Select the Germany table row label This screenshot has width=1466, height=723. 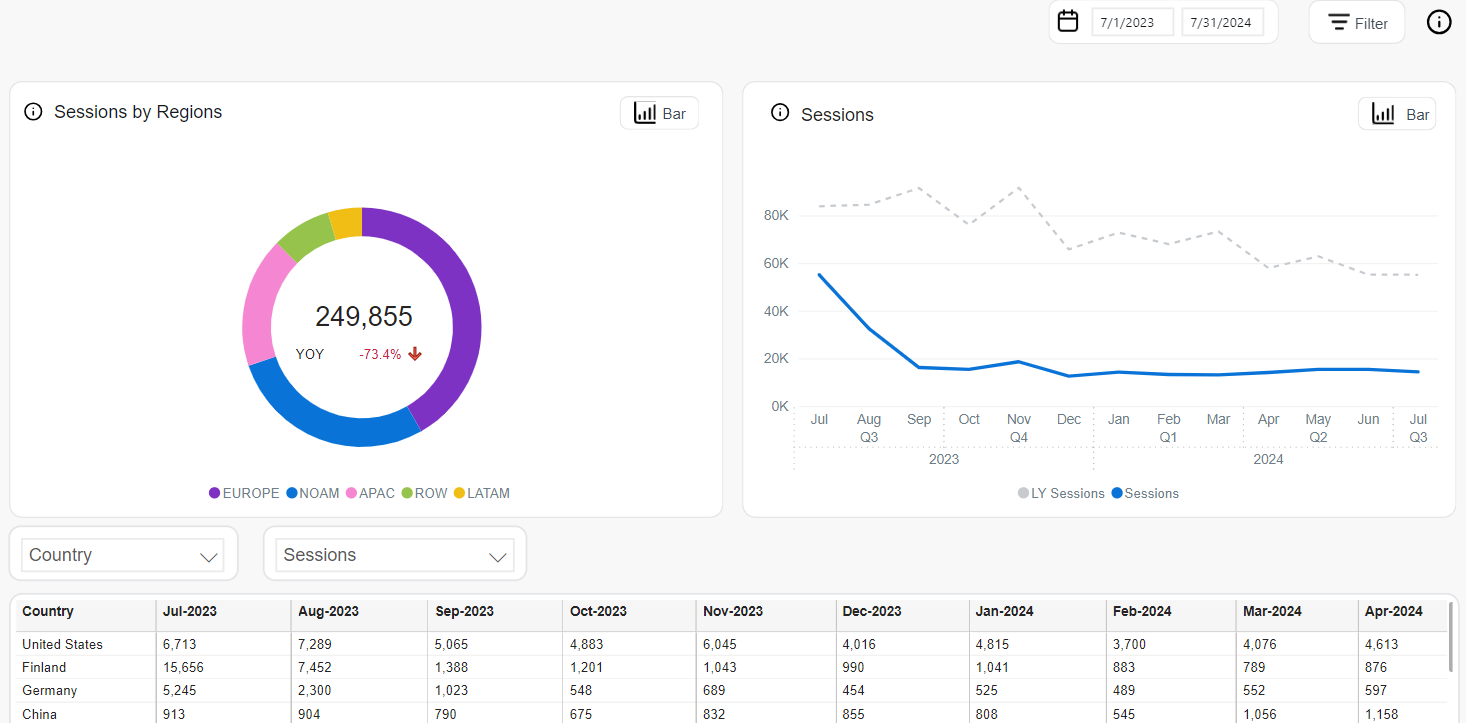point(49,690)
